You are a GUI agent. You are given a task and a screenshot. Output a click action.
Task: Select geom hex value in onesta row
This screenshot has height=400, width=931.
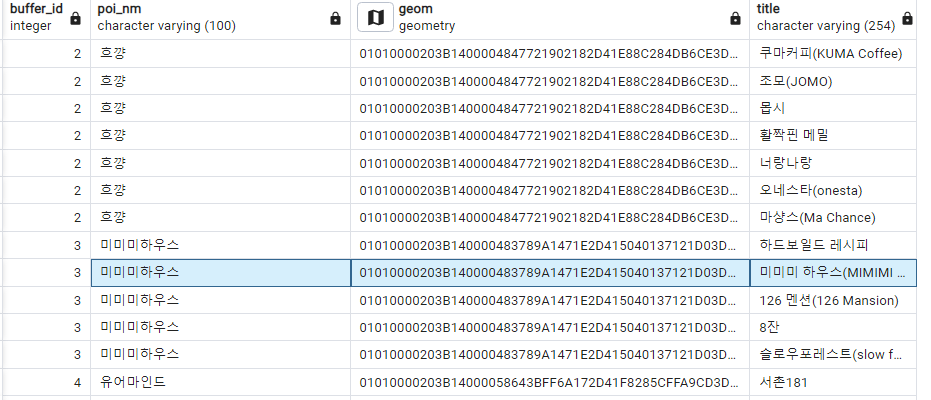549,190
